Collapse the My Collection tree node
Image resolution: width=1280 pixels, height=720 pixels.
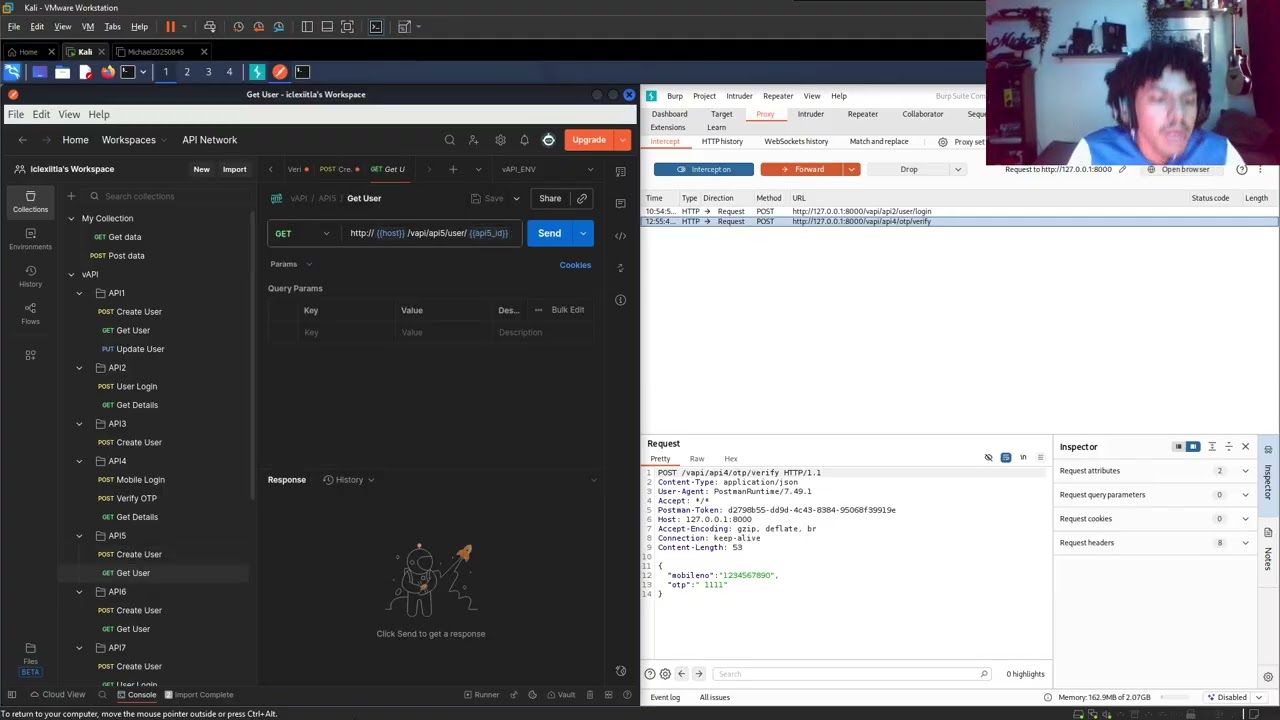coord(71,218)
